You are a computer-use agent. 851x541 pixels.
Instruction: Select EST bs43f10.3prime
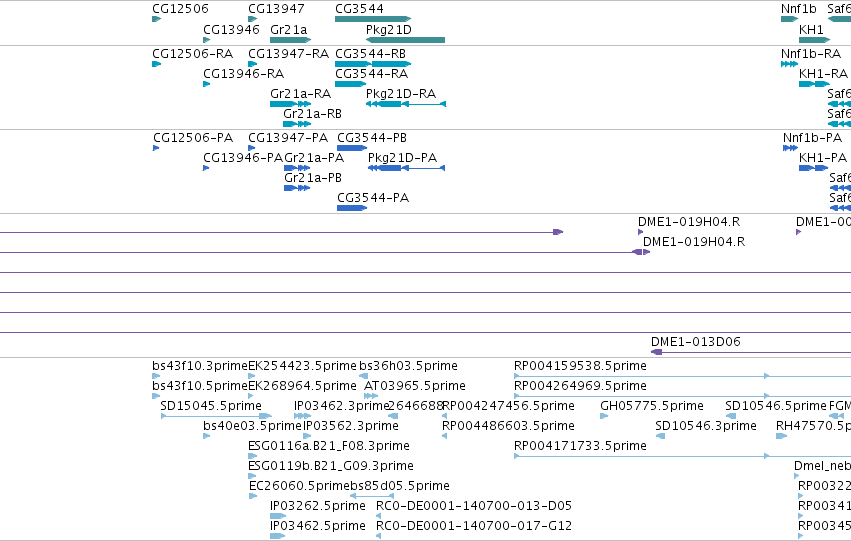tap(156, 376)
